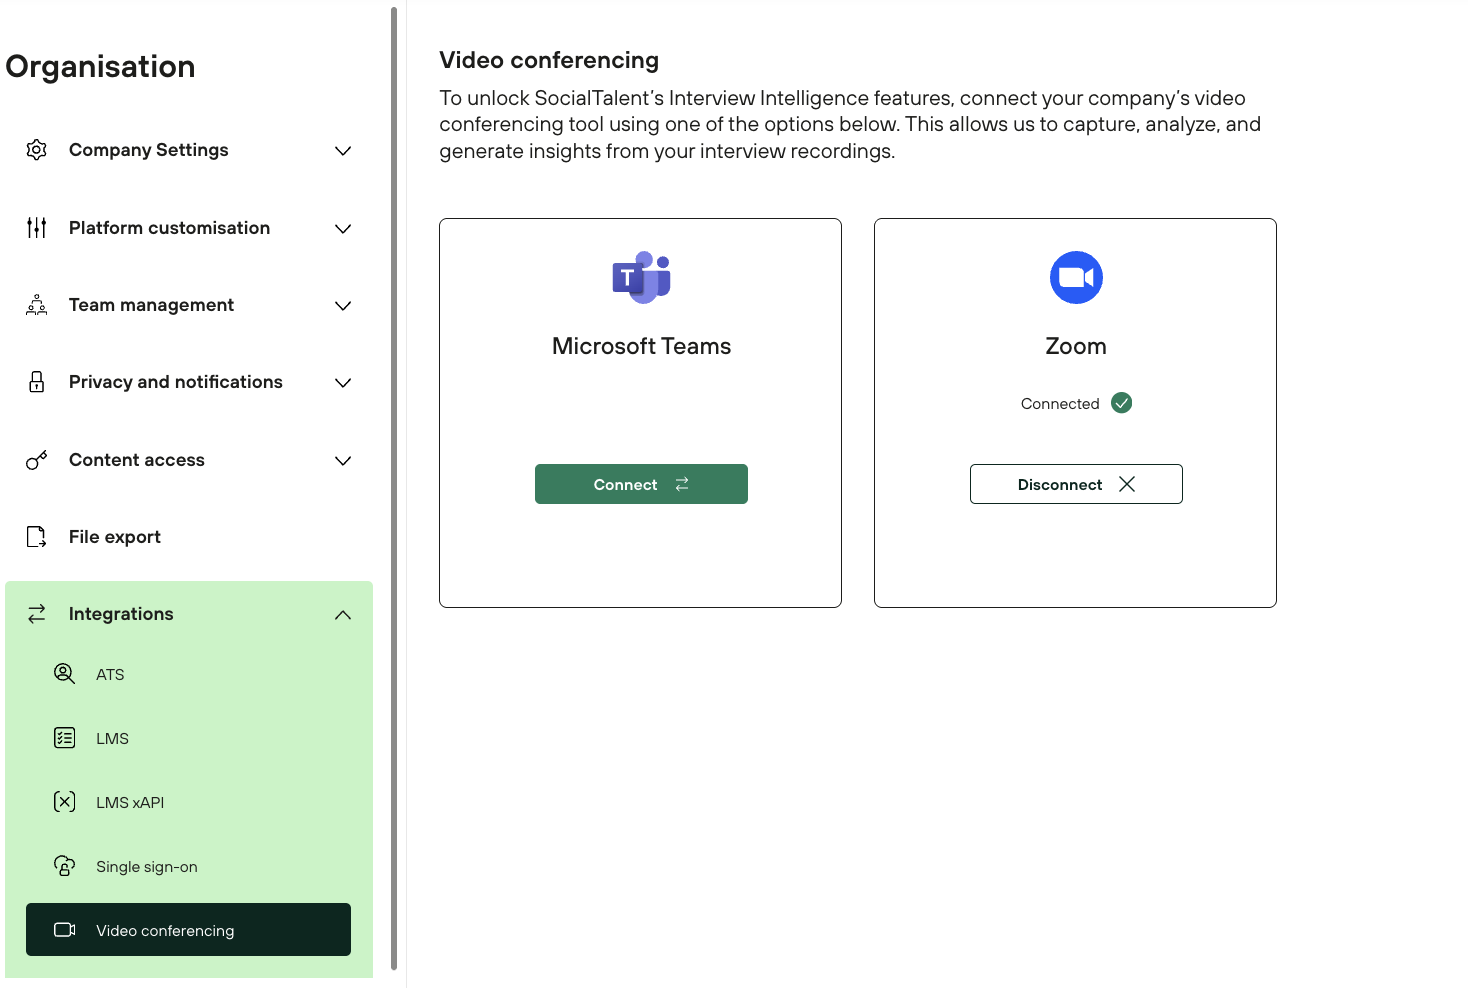The image size is (1468, 1008).
Task: Expand the Team management chevron
Action: (x=343, y=306)
